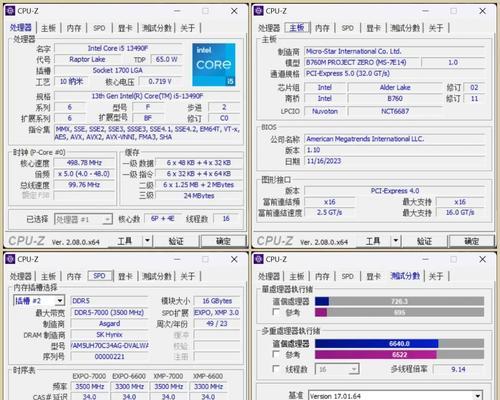
Task: Switch to 显卡 tab in processor window
Action: point(125,28)
